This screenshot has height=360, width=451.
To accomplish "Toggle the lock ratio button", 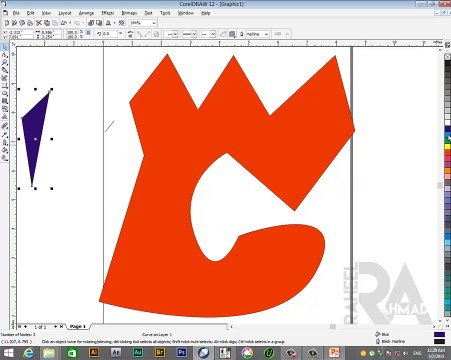I will (88, 33).
